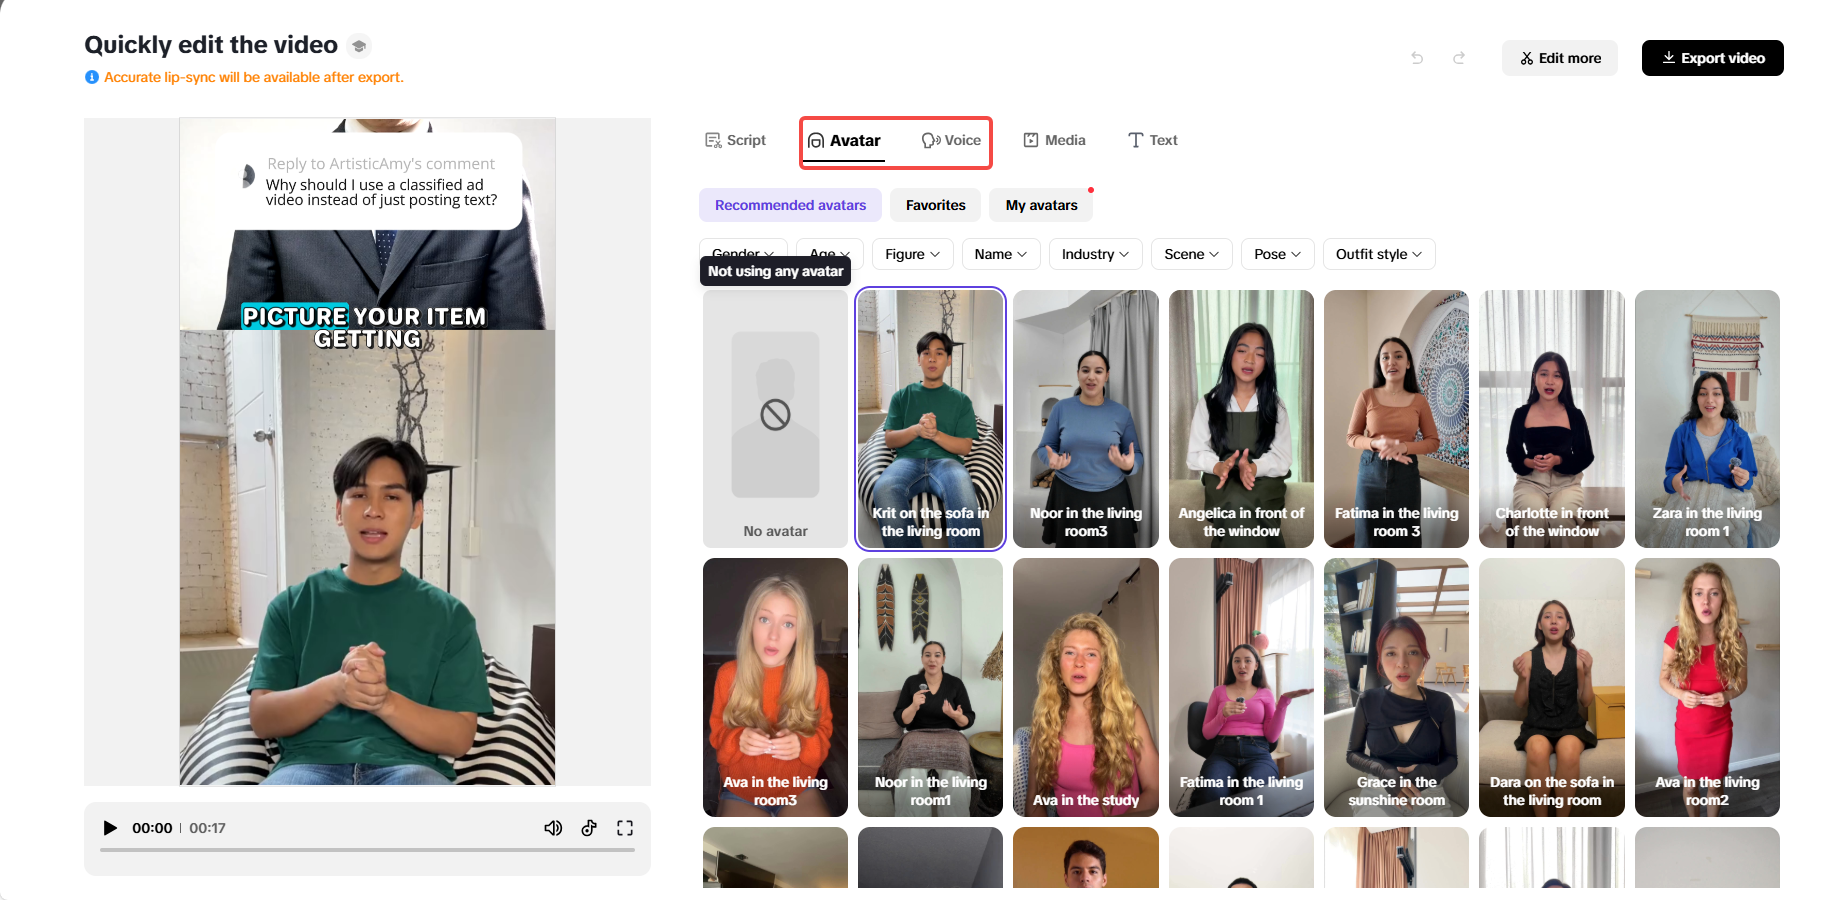
Task: Select Fatima in the living room 1
Action: pos(1241,688)
